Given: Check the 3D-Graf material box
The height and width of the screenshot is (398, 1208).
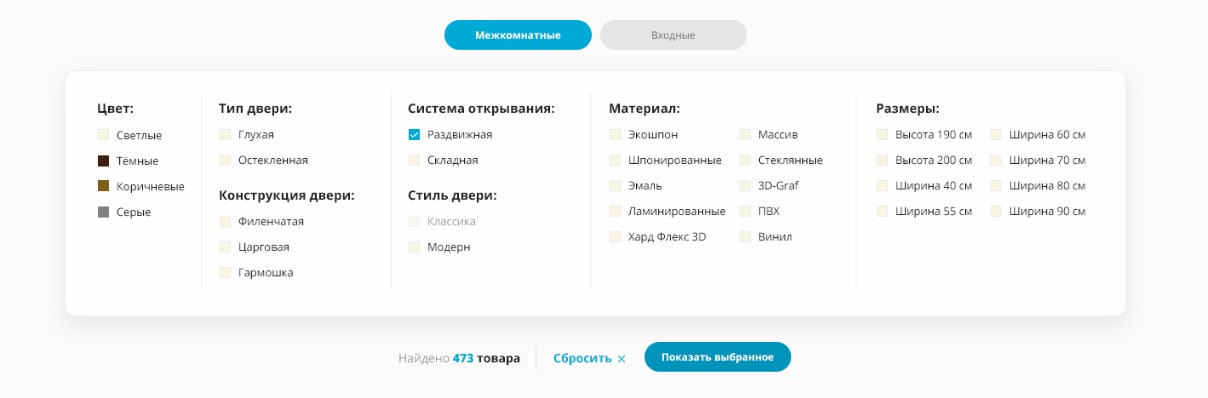Looking at the screenshot, I should coord(746,185).
